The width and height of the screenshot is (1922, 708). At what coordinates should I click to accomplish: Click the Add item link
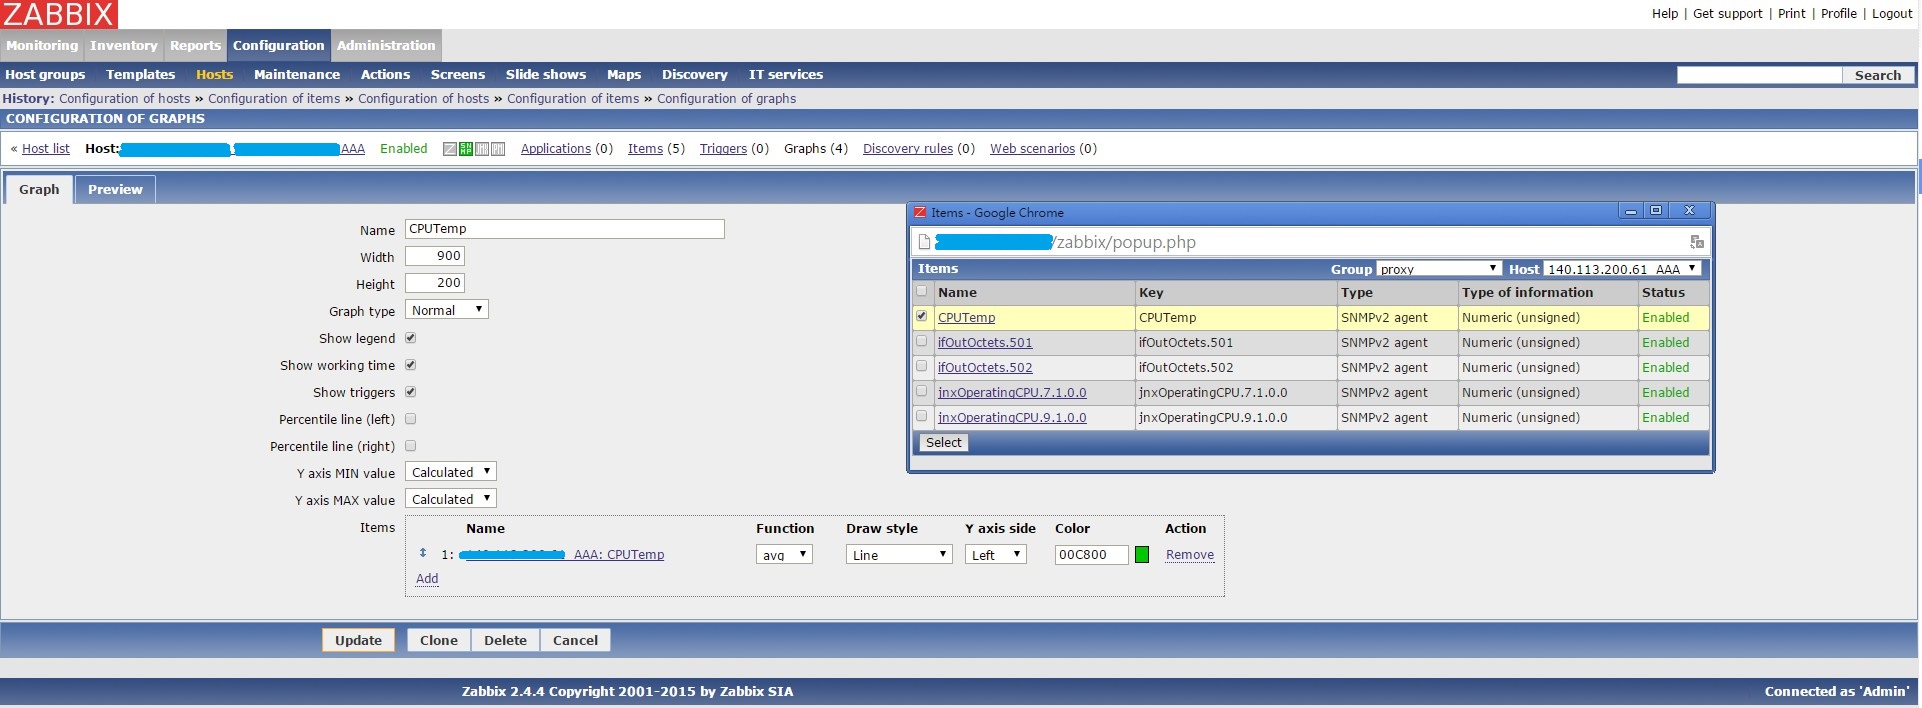coord(427,579)
